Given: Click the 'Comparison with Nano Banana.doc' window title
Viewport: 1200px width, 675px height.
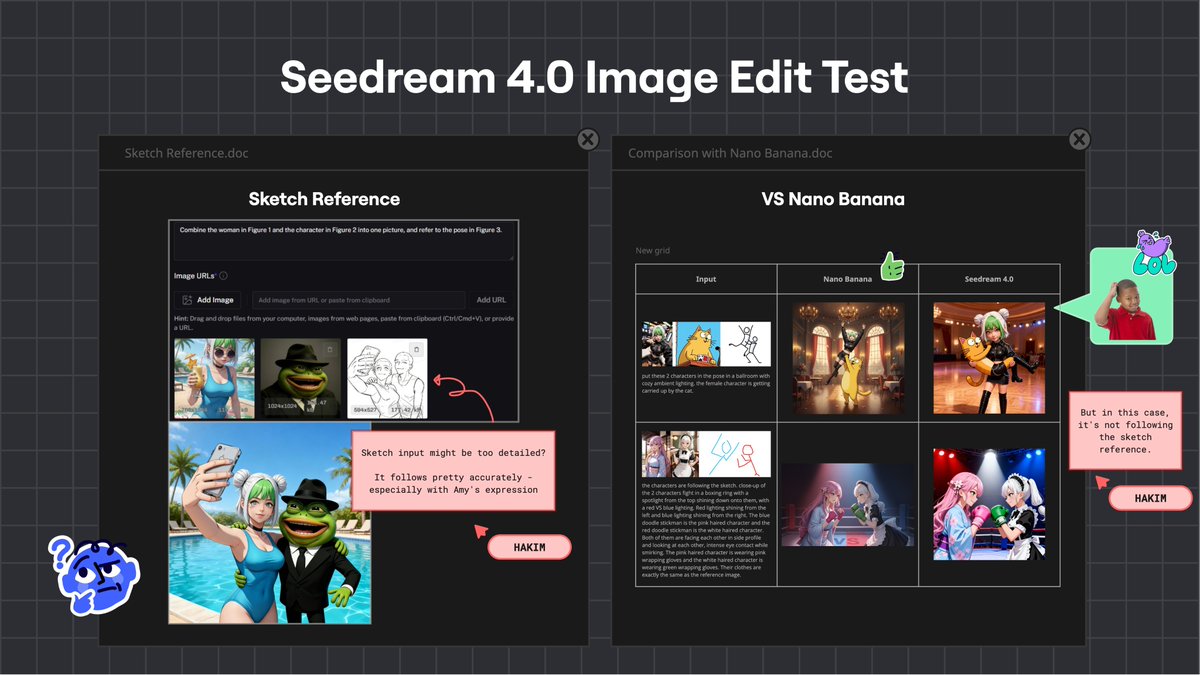Looking at the screenshot, I should pyautogui.click(x=730, y=153).
